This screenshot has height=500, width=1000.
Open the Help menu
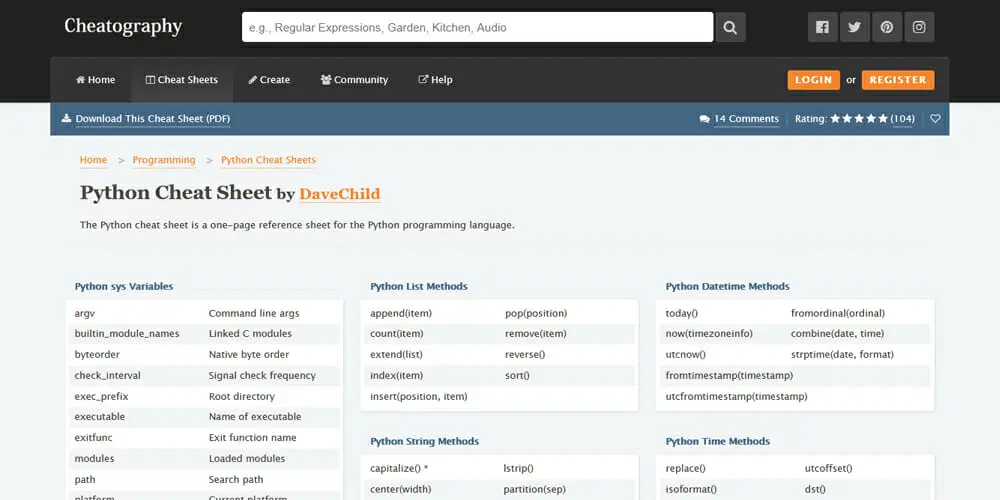pos(436,80)
